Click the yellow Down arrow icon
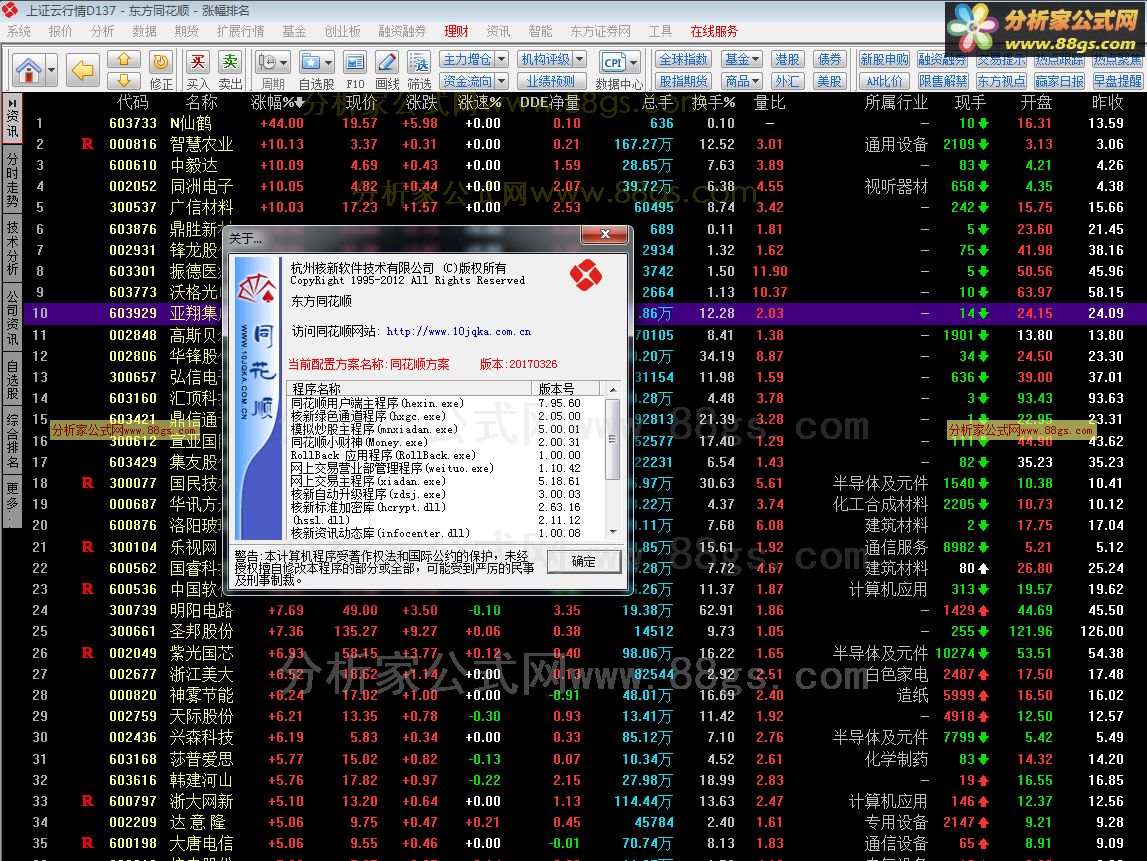 coord(124,80)
